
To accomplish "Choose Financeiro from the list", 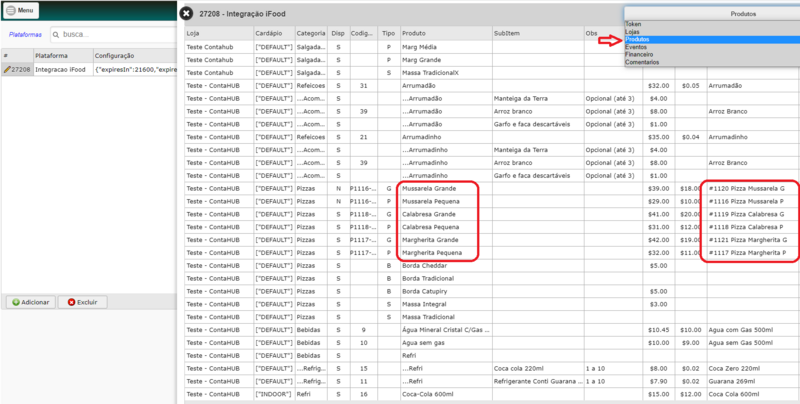I will [712, 54].
